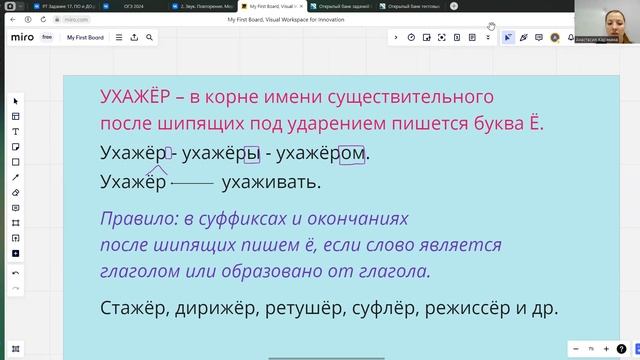Open the Timer tool
Viewport: 640px width, 360px height.
point(411,38)
